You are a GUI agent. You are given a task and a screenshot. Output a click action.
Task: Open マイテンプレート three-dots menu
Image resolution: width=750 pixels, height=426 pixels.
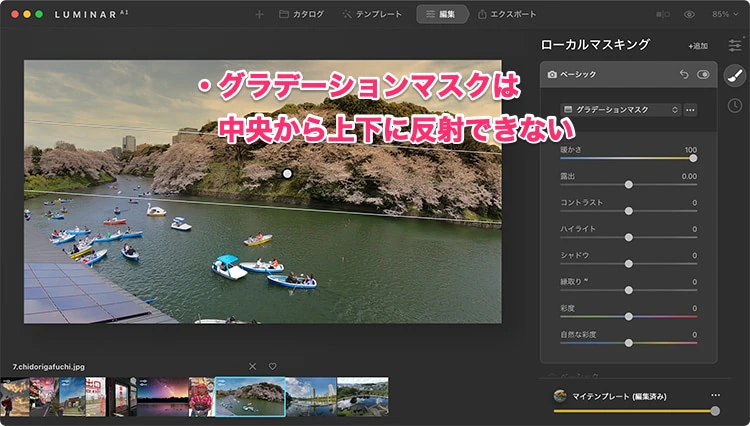(714, 396)
